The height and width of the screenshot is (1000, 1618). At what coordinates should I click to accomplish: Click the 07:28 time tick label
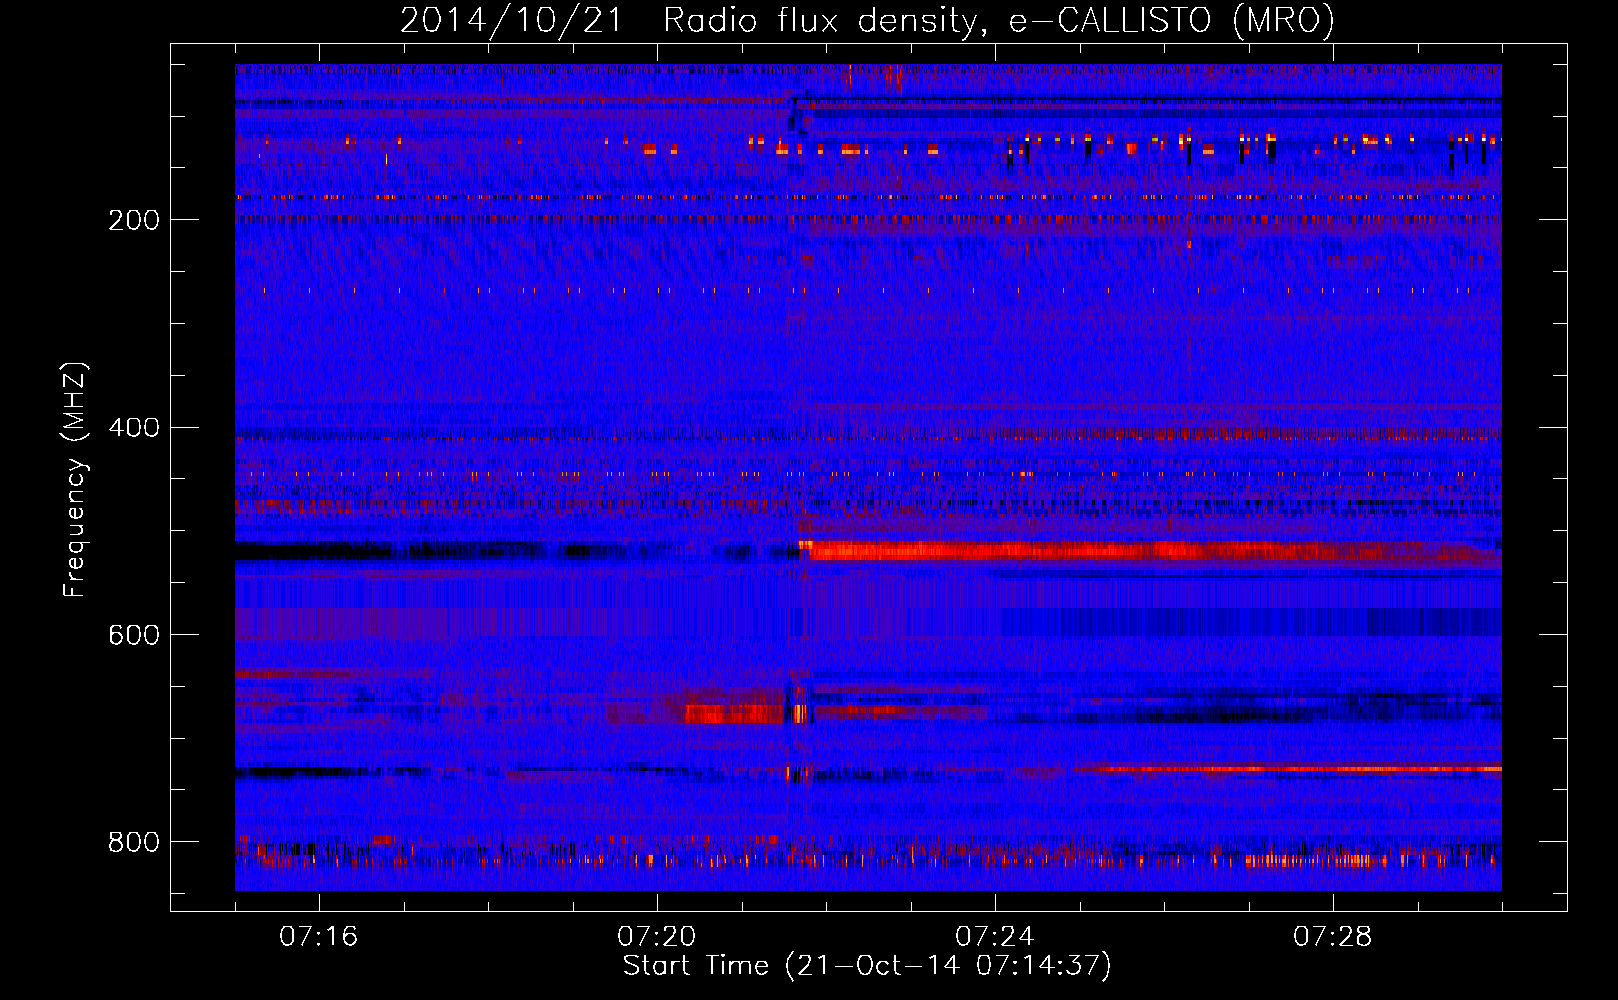pos(1332,937)
